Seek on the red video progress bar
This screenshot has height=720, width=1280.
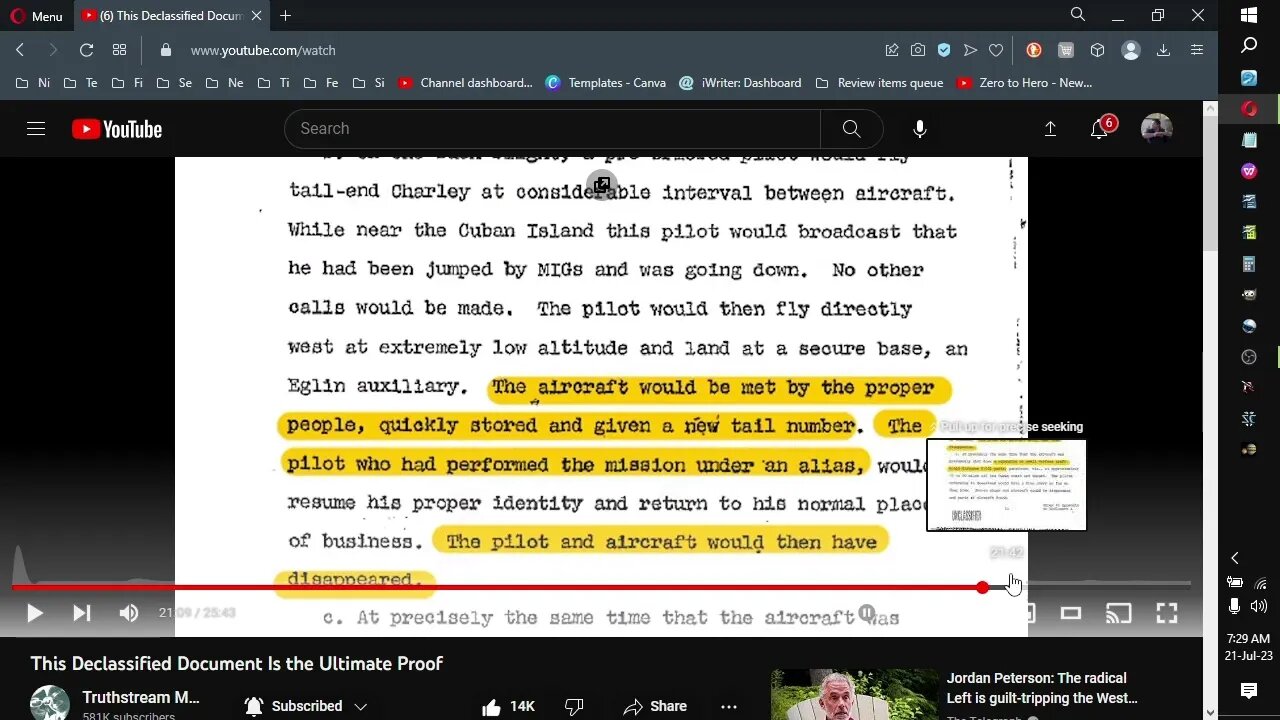coord(497,587)
